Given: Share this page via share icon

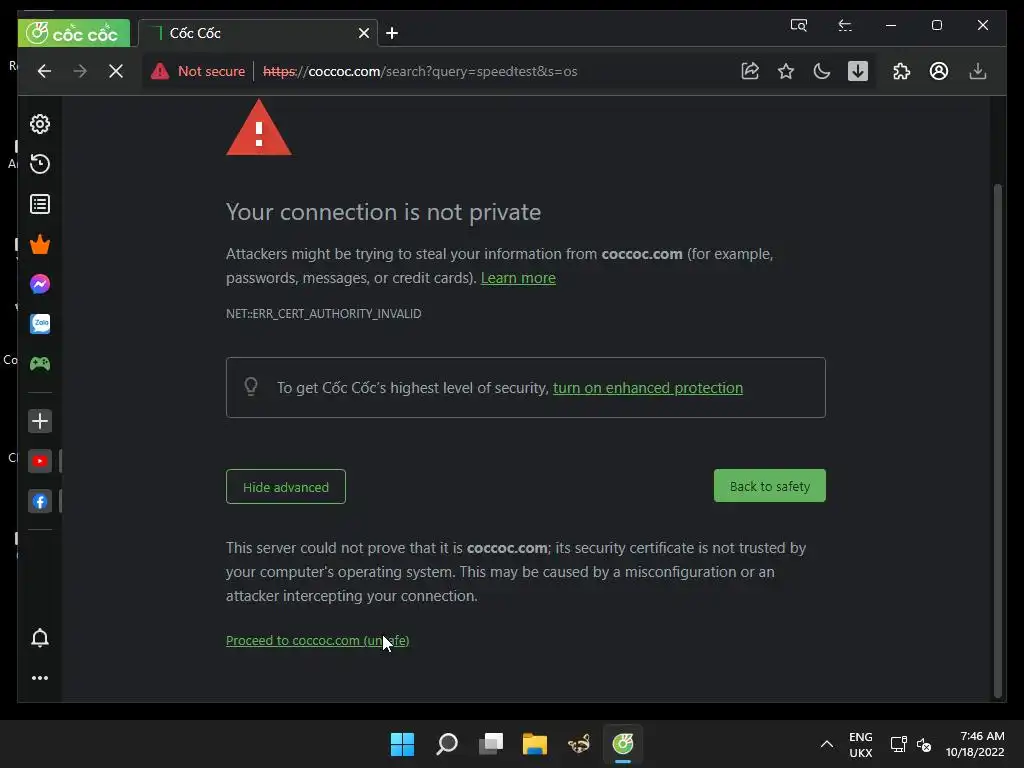Looking at the screenshot, I should (750, 71).
